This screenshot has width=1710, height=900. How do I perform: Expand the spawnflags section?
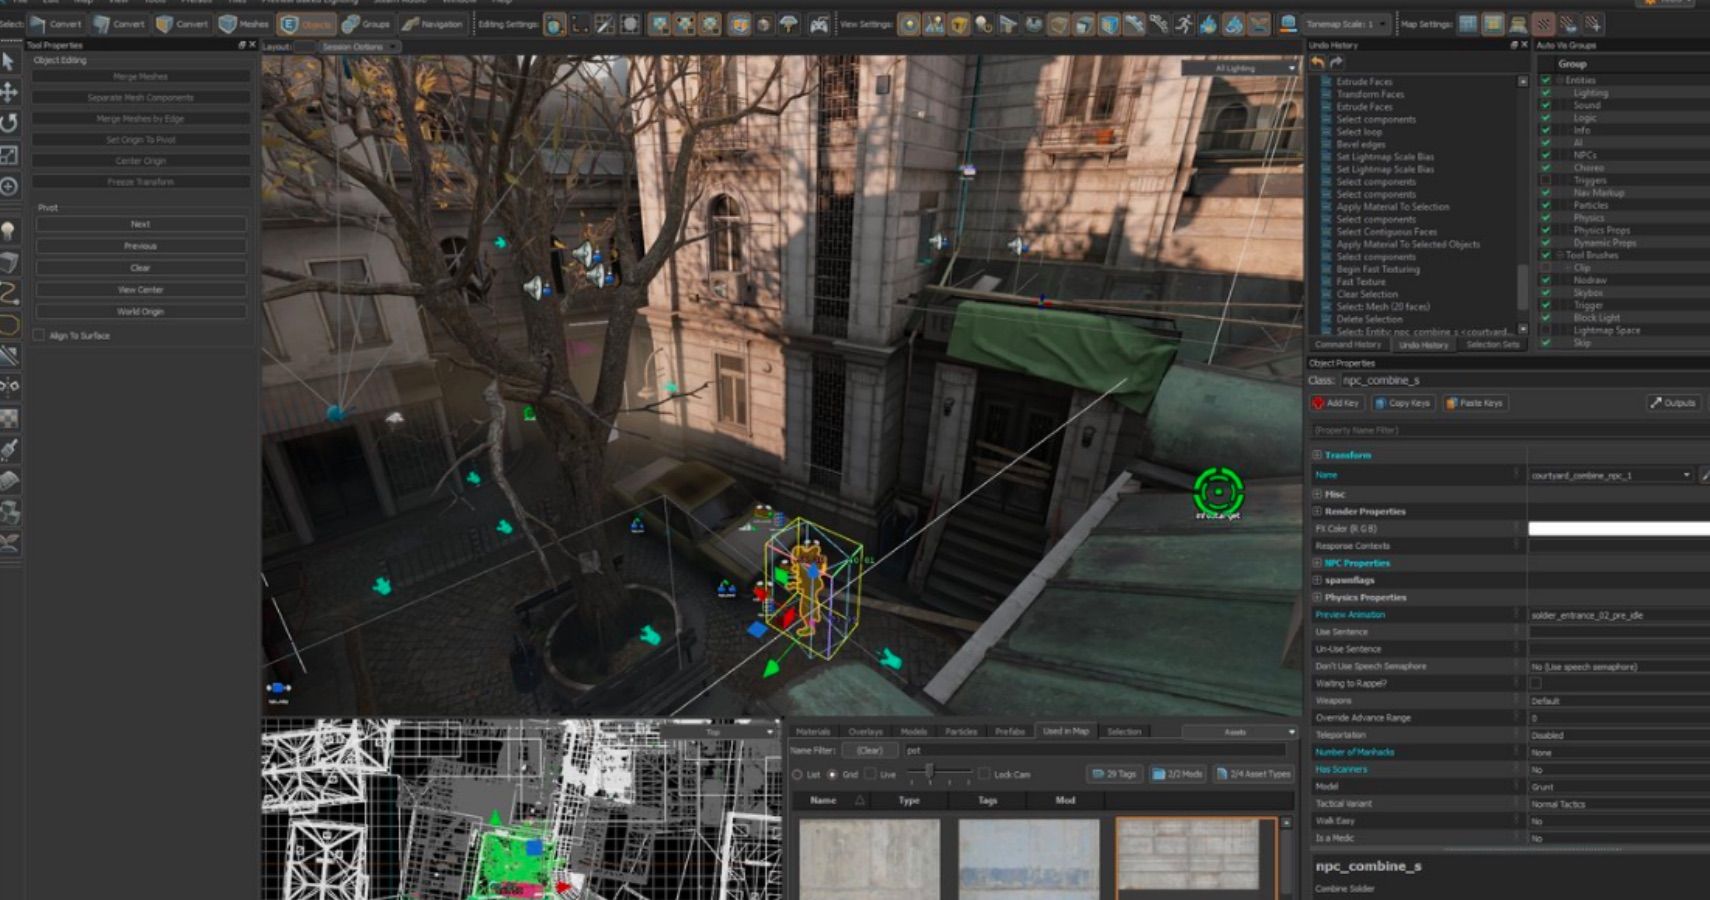point(1317,580)
